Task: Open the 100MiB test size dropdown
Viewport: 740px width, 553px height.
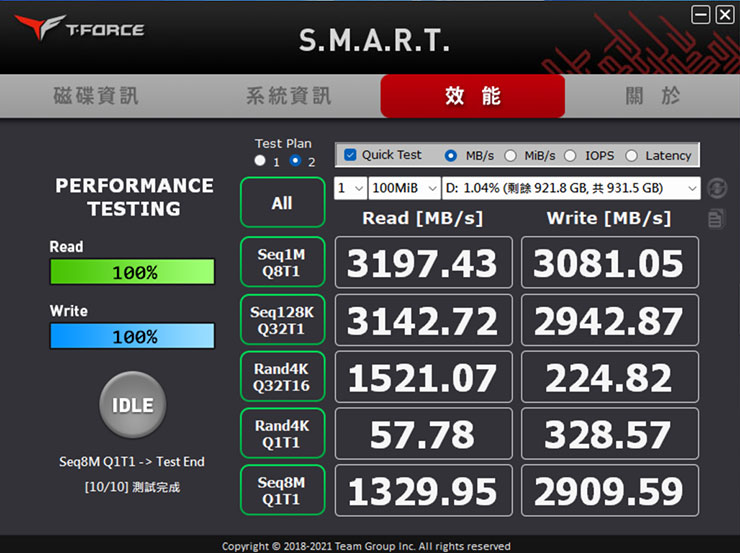Action: (x=404, y=188)
